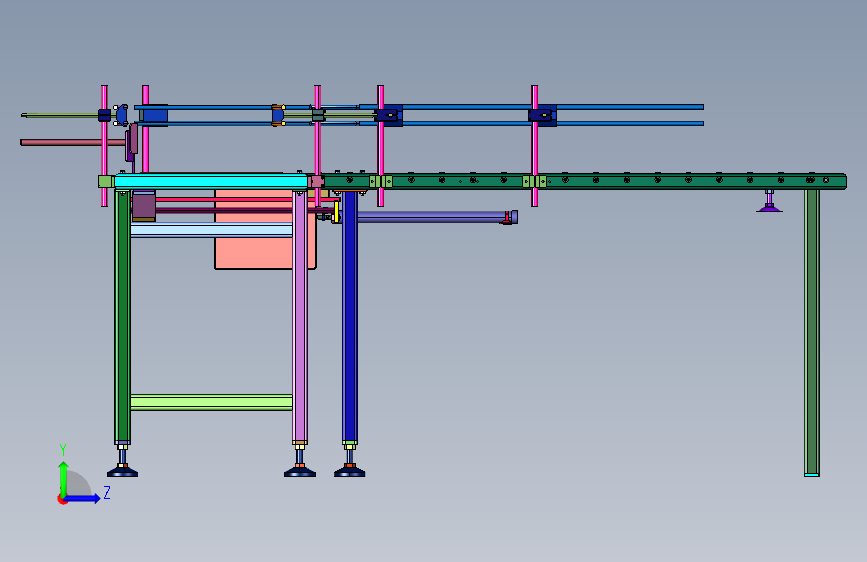Pick the lower blue guide rail
This screenshot has width=867, height=562.
[531, 123]
